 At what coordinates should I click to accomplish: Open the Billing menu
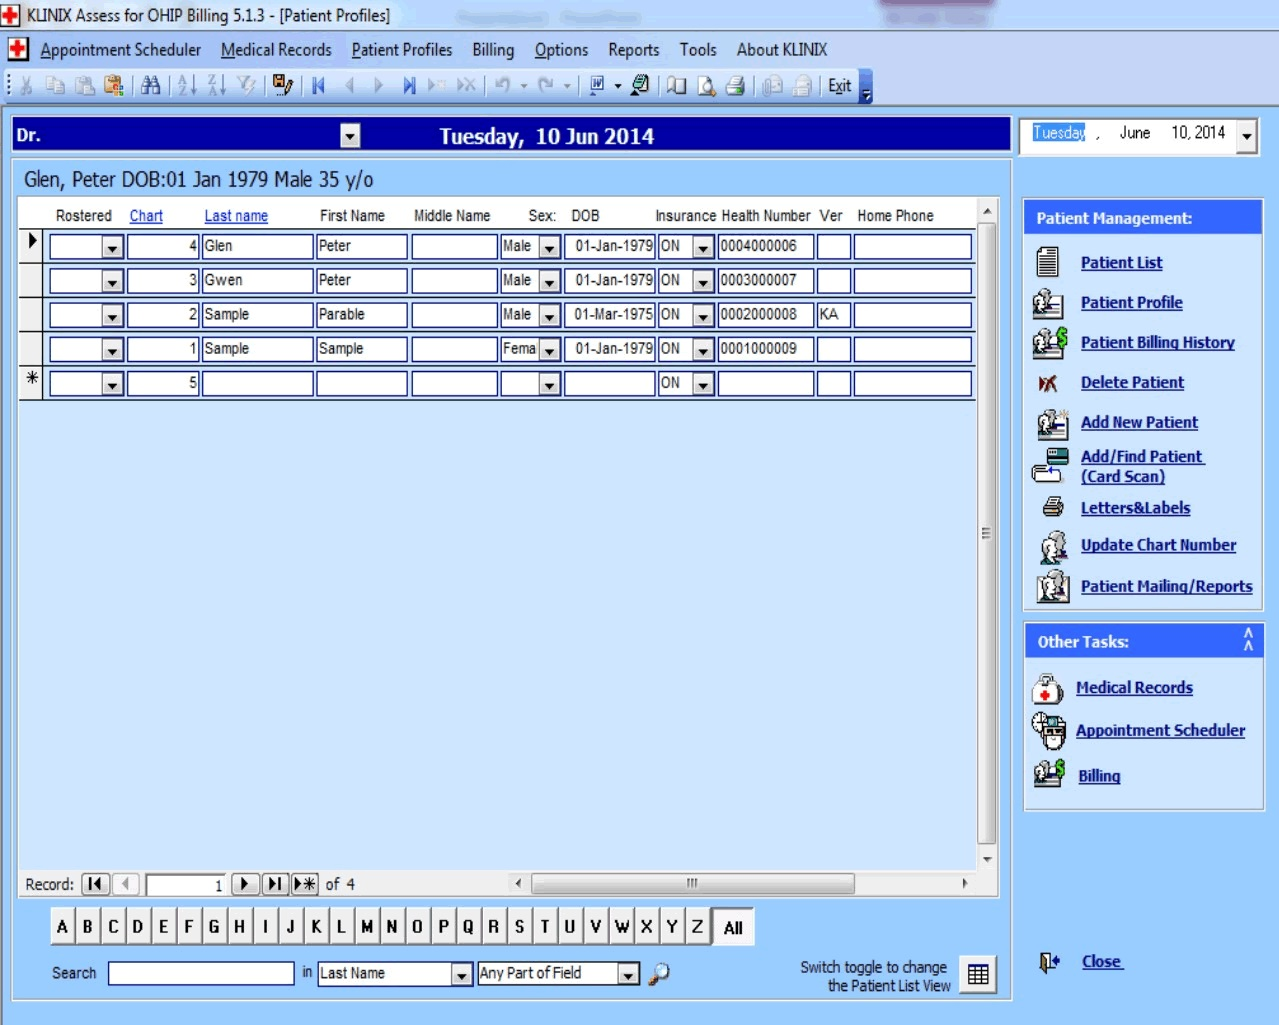(493, 50)
